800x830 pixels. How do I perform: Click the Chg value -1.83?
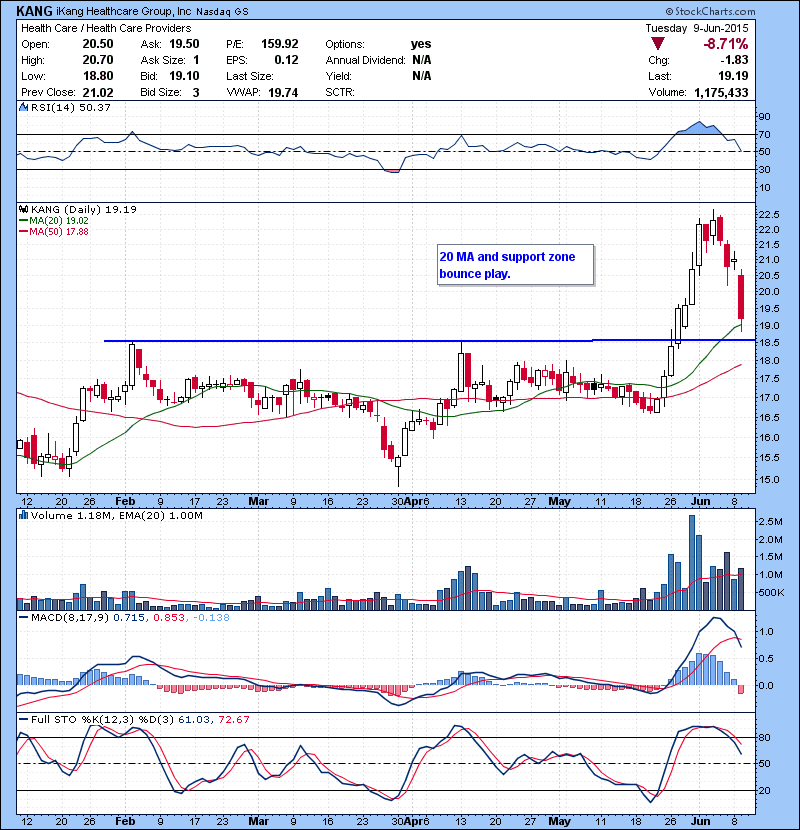click(x=734, y=60)
